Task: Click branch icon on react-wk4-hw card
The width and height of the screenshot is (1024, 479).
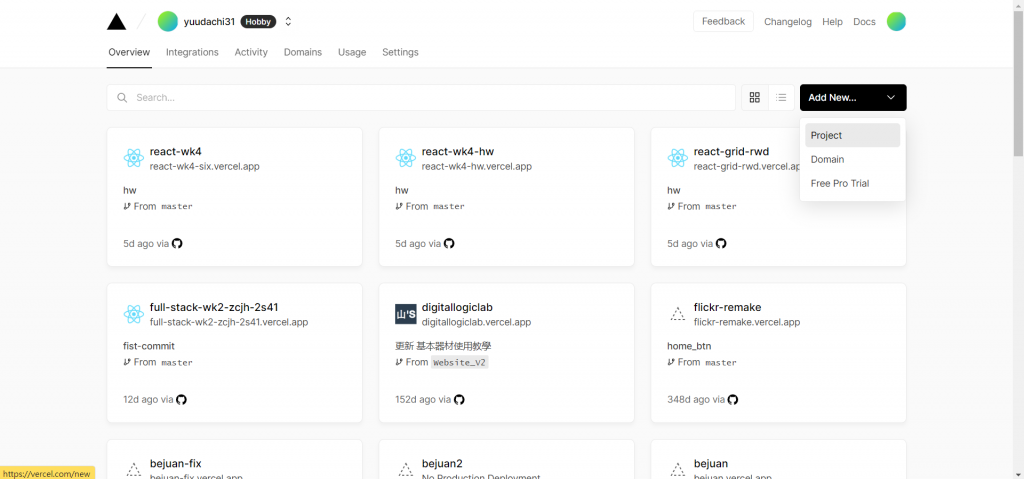Action: coord(399,206)
